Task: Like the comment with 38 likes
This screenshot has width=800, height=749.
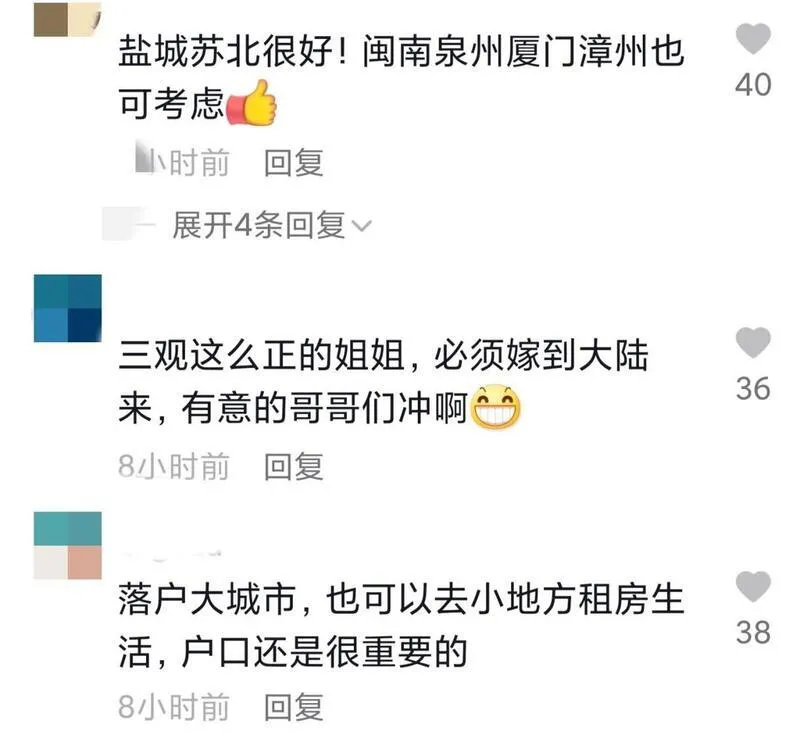Action: (x=753, y=586)
